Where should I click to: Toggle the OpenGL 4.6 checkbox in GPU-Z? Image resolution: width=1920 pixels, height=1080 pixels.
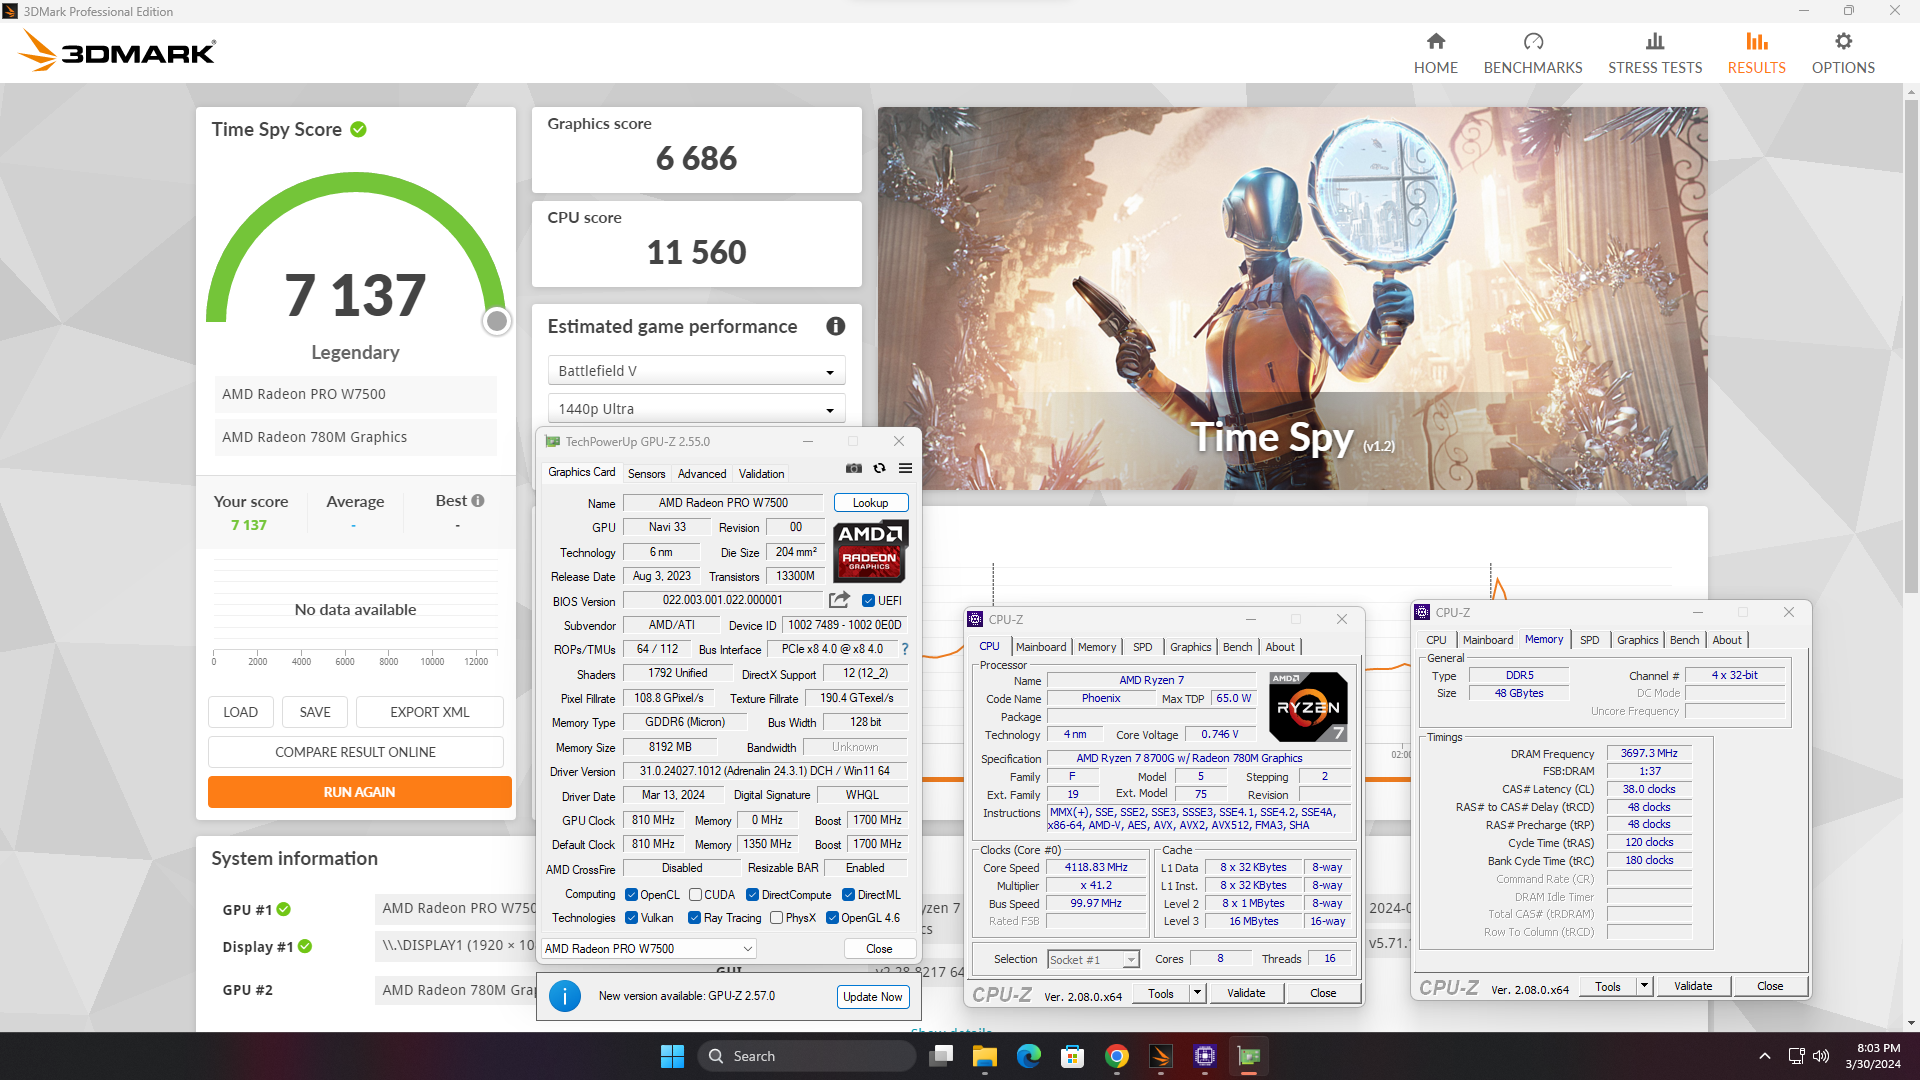point(832,918)
